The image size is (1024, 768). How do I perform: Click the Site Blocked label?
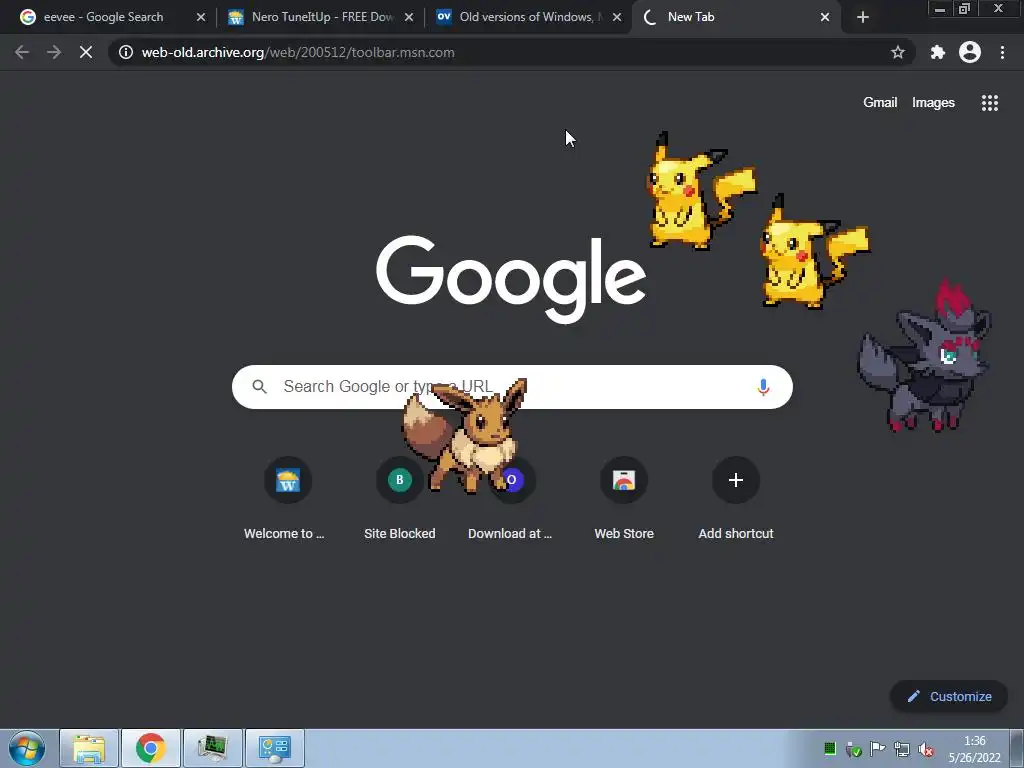[x=400, y=534]
